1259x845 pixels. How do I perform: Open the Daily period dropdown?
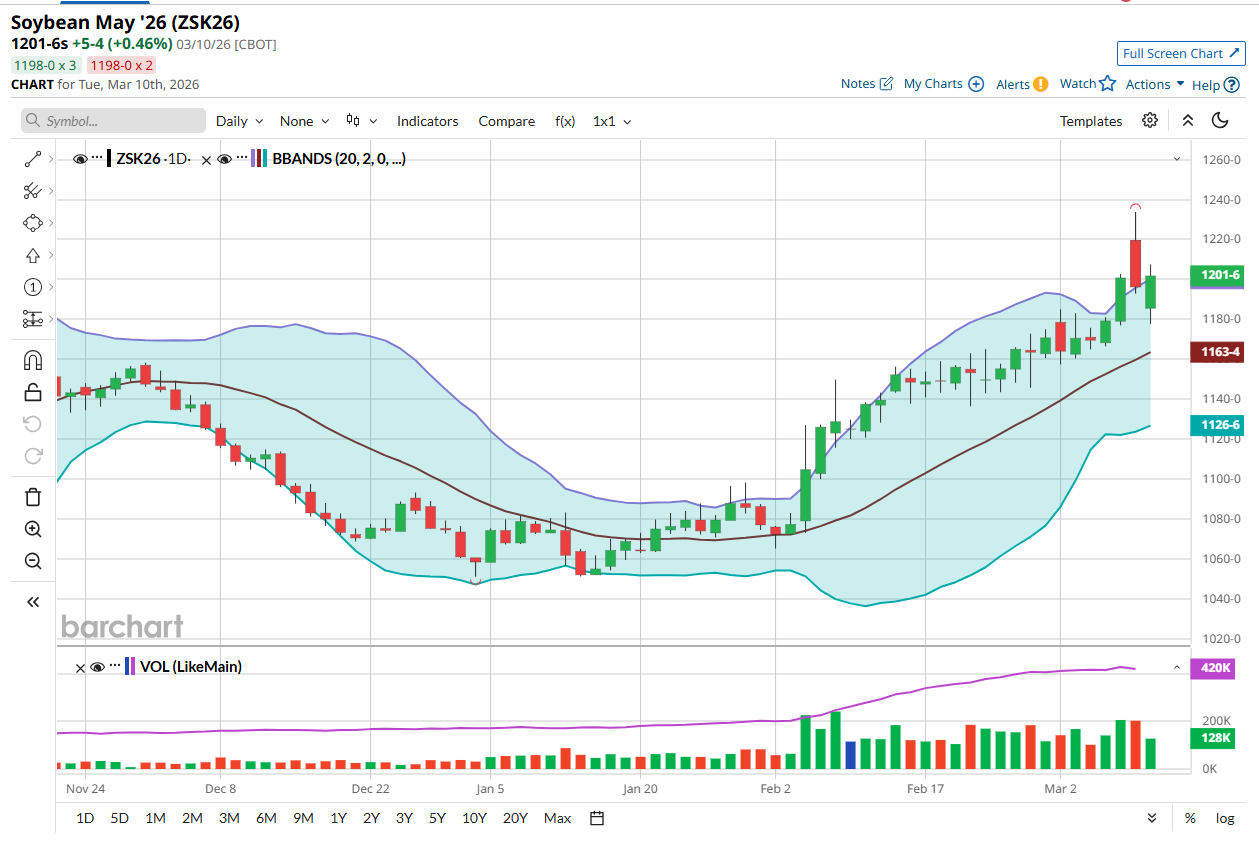tap(239, 121)
